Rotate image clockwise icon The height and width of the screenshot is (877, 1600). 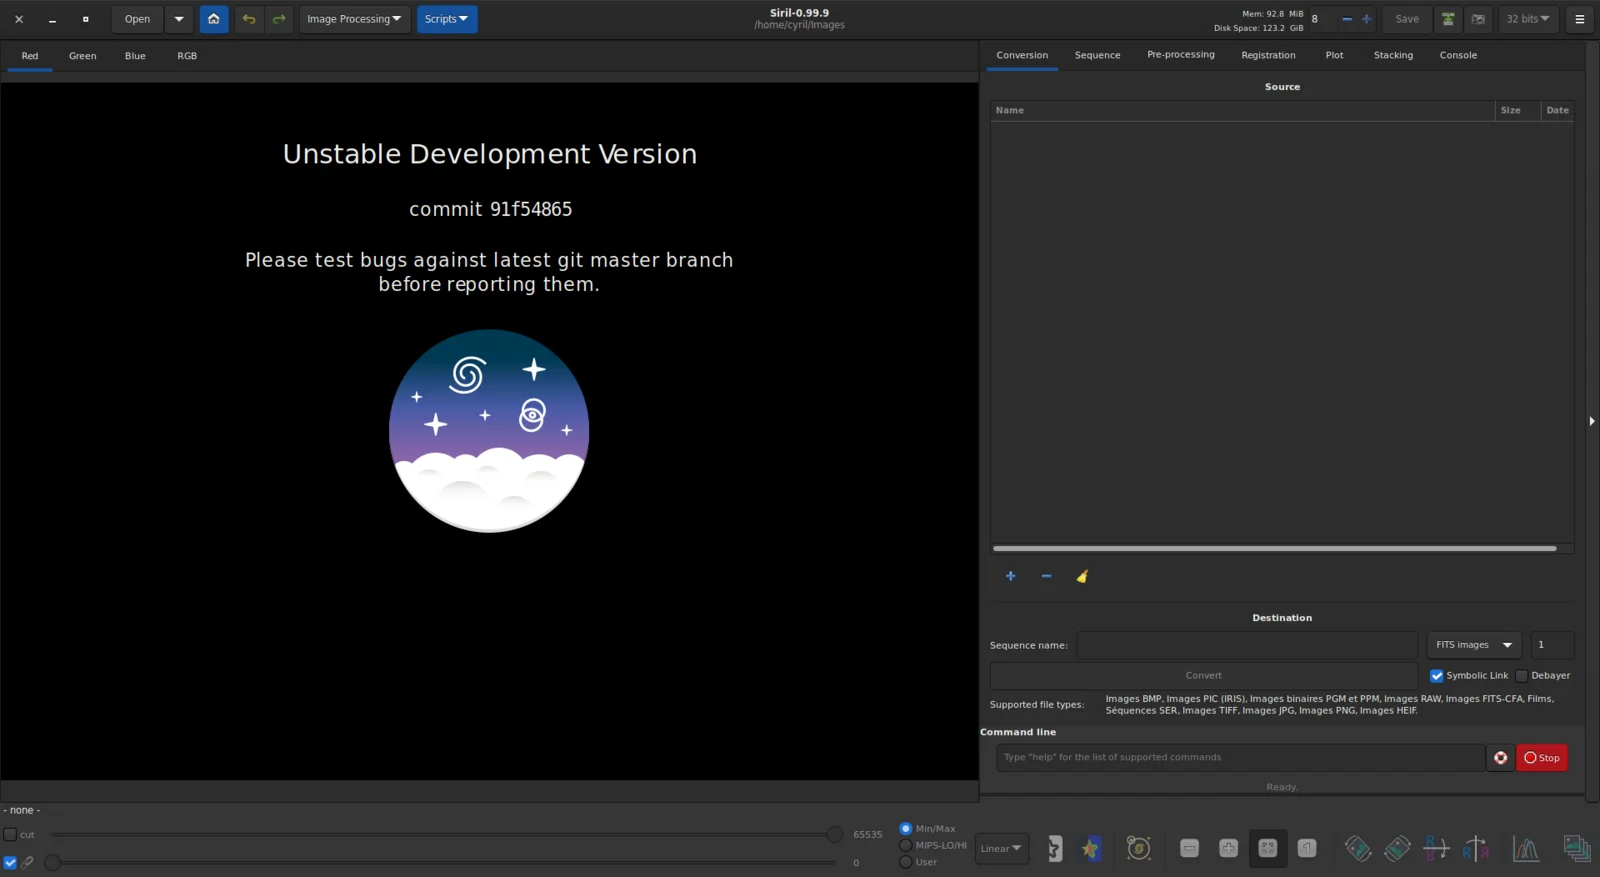(1397, 849)
